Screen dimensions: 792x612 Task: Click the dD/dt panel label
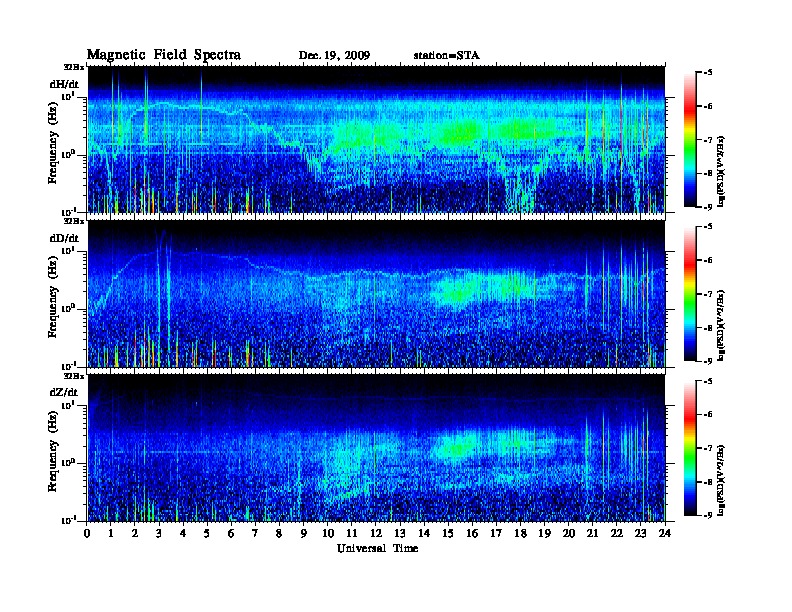tap(64, 238)
